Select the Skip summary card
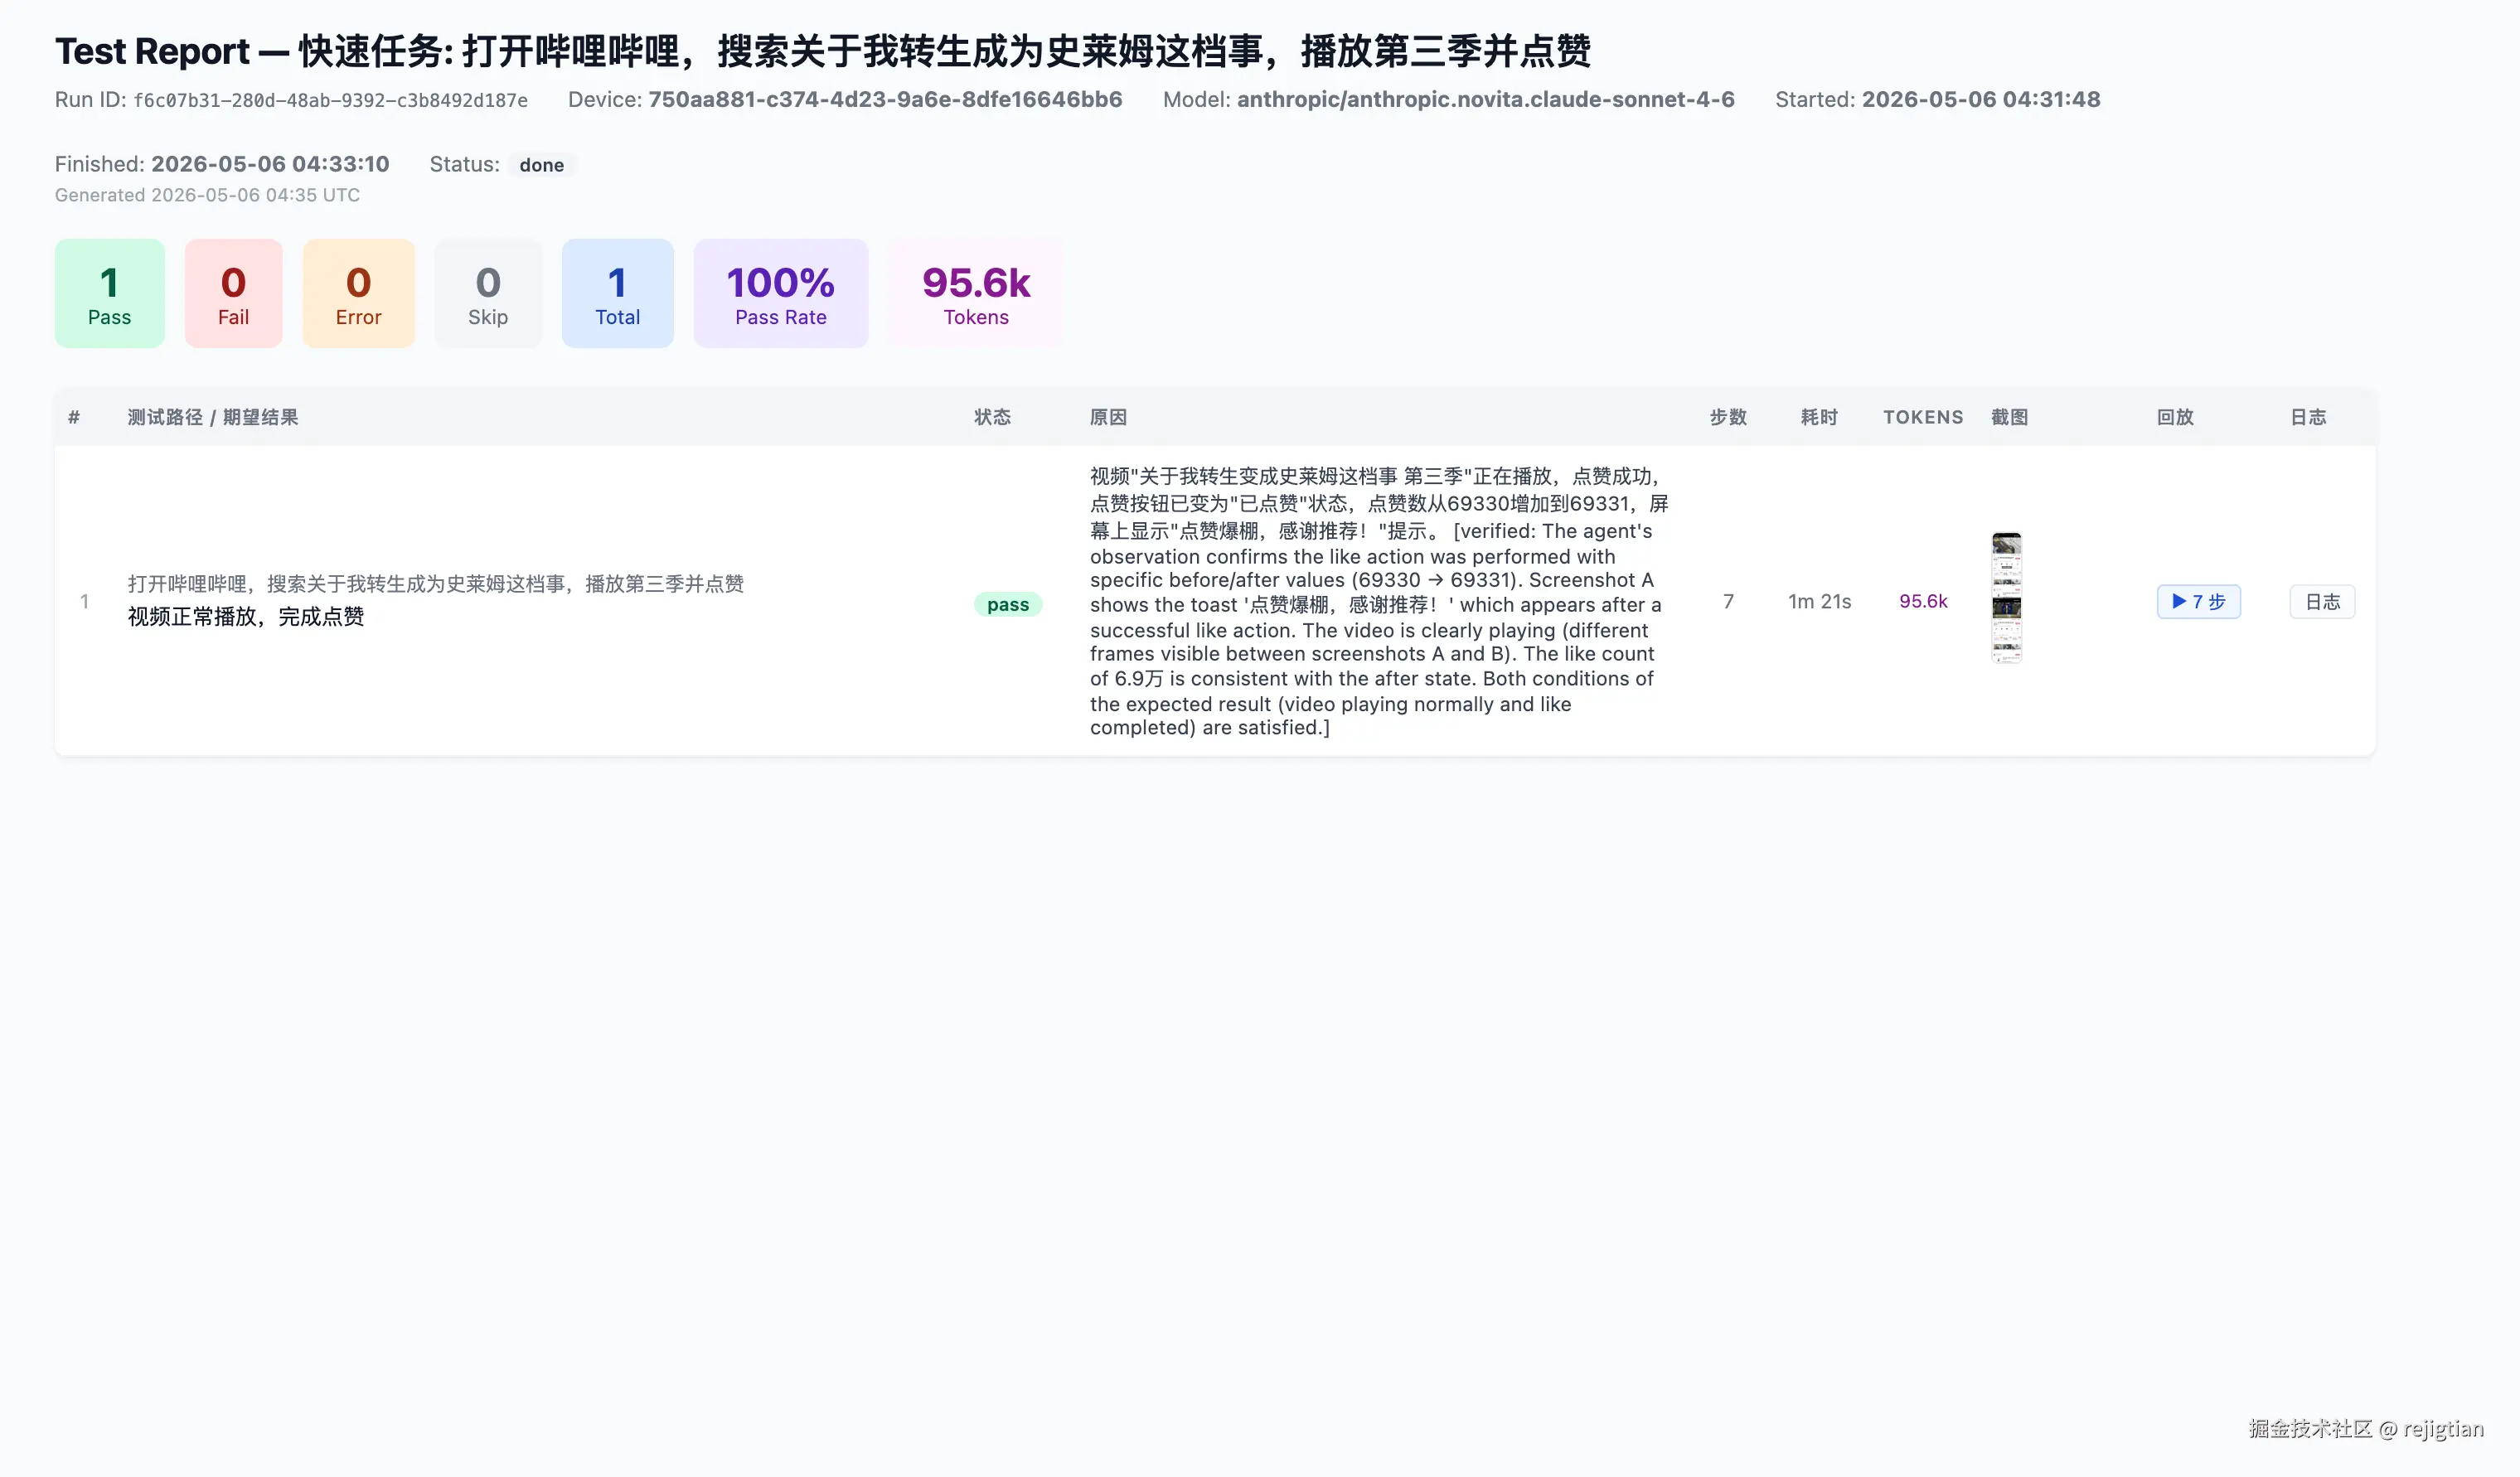 (x=488, y=293)
